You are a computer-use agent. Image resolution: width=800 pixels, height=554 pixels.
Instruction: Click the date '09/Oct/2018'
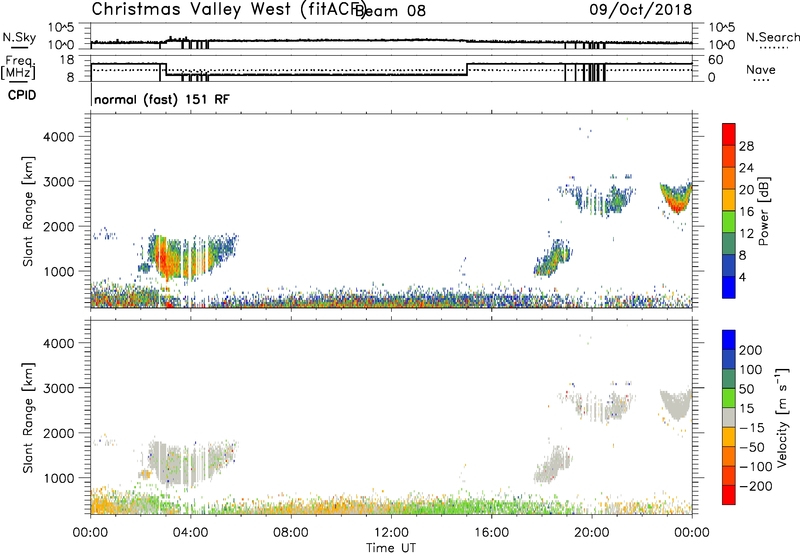pos(641,10)
